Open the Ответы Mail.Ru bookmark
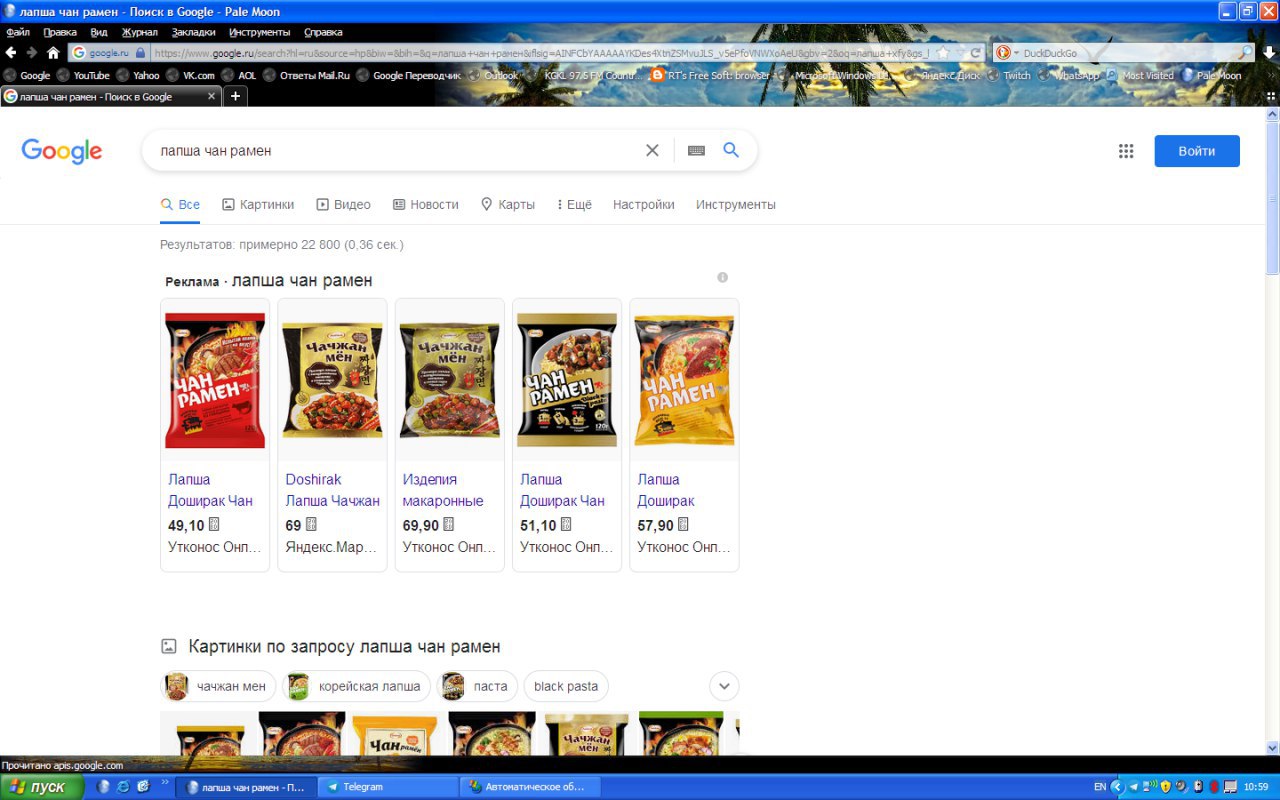Screen dimensions: 1280x800 [307, 75]
